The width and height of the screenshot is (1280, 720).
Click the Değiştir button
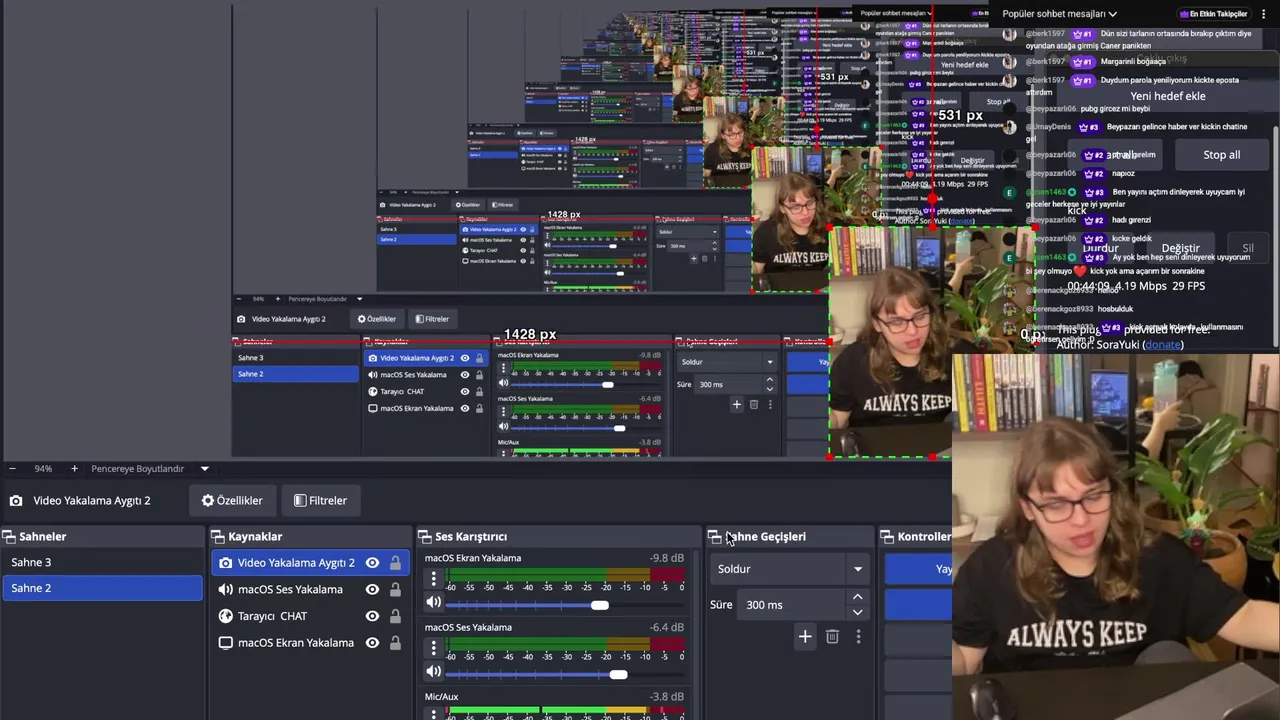click(x=1180, y=248)
